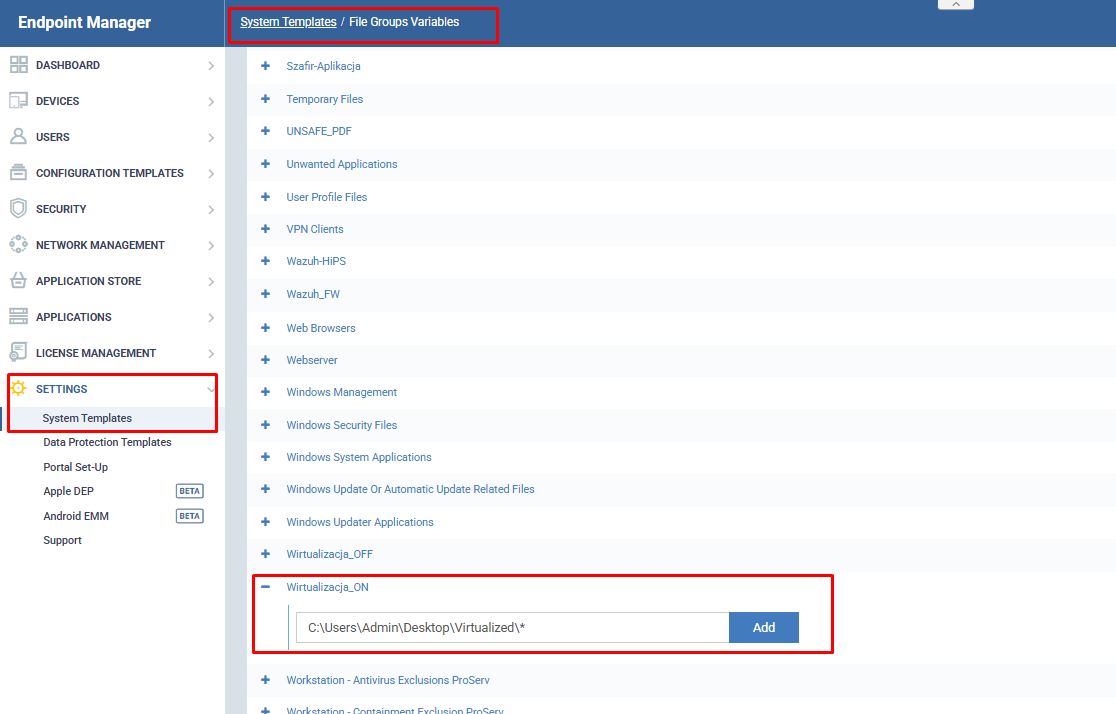
Task: Open Data Protection Templates submenu item
Action: tap(107, 442)
